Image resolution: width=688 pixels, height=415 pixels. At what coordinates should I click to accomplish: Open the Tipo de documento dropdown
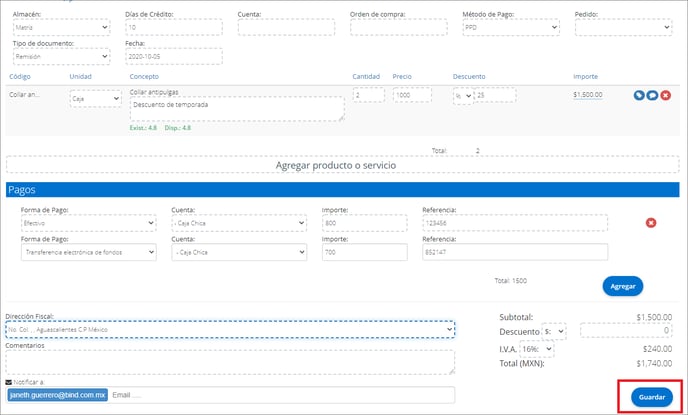click(61, 56)
